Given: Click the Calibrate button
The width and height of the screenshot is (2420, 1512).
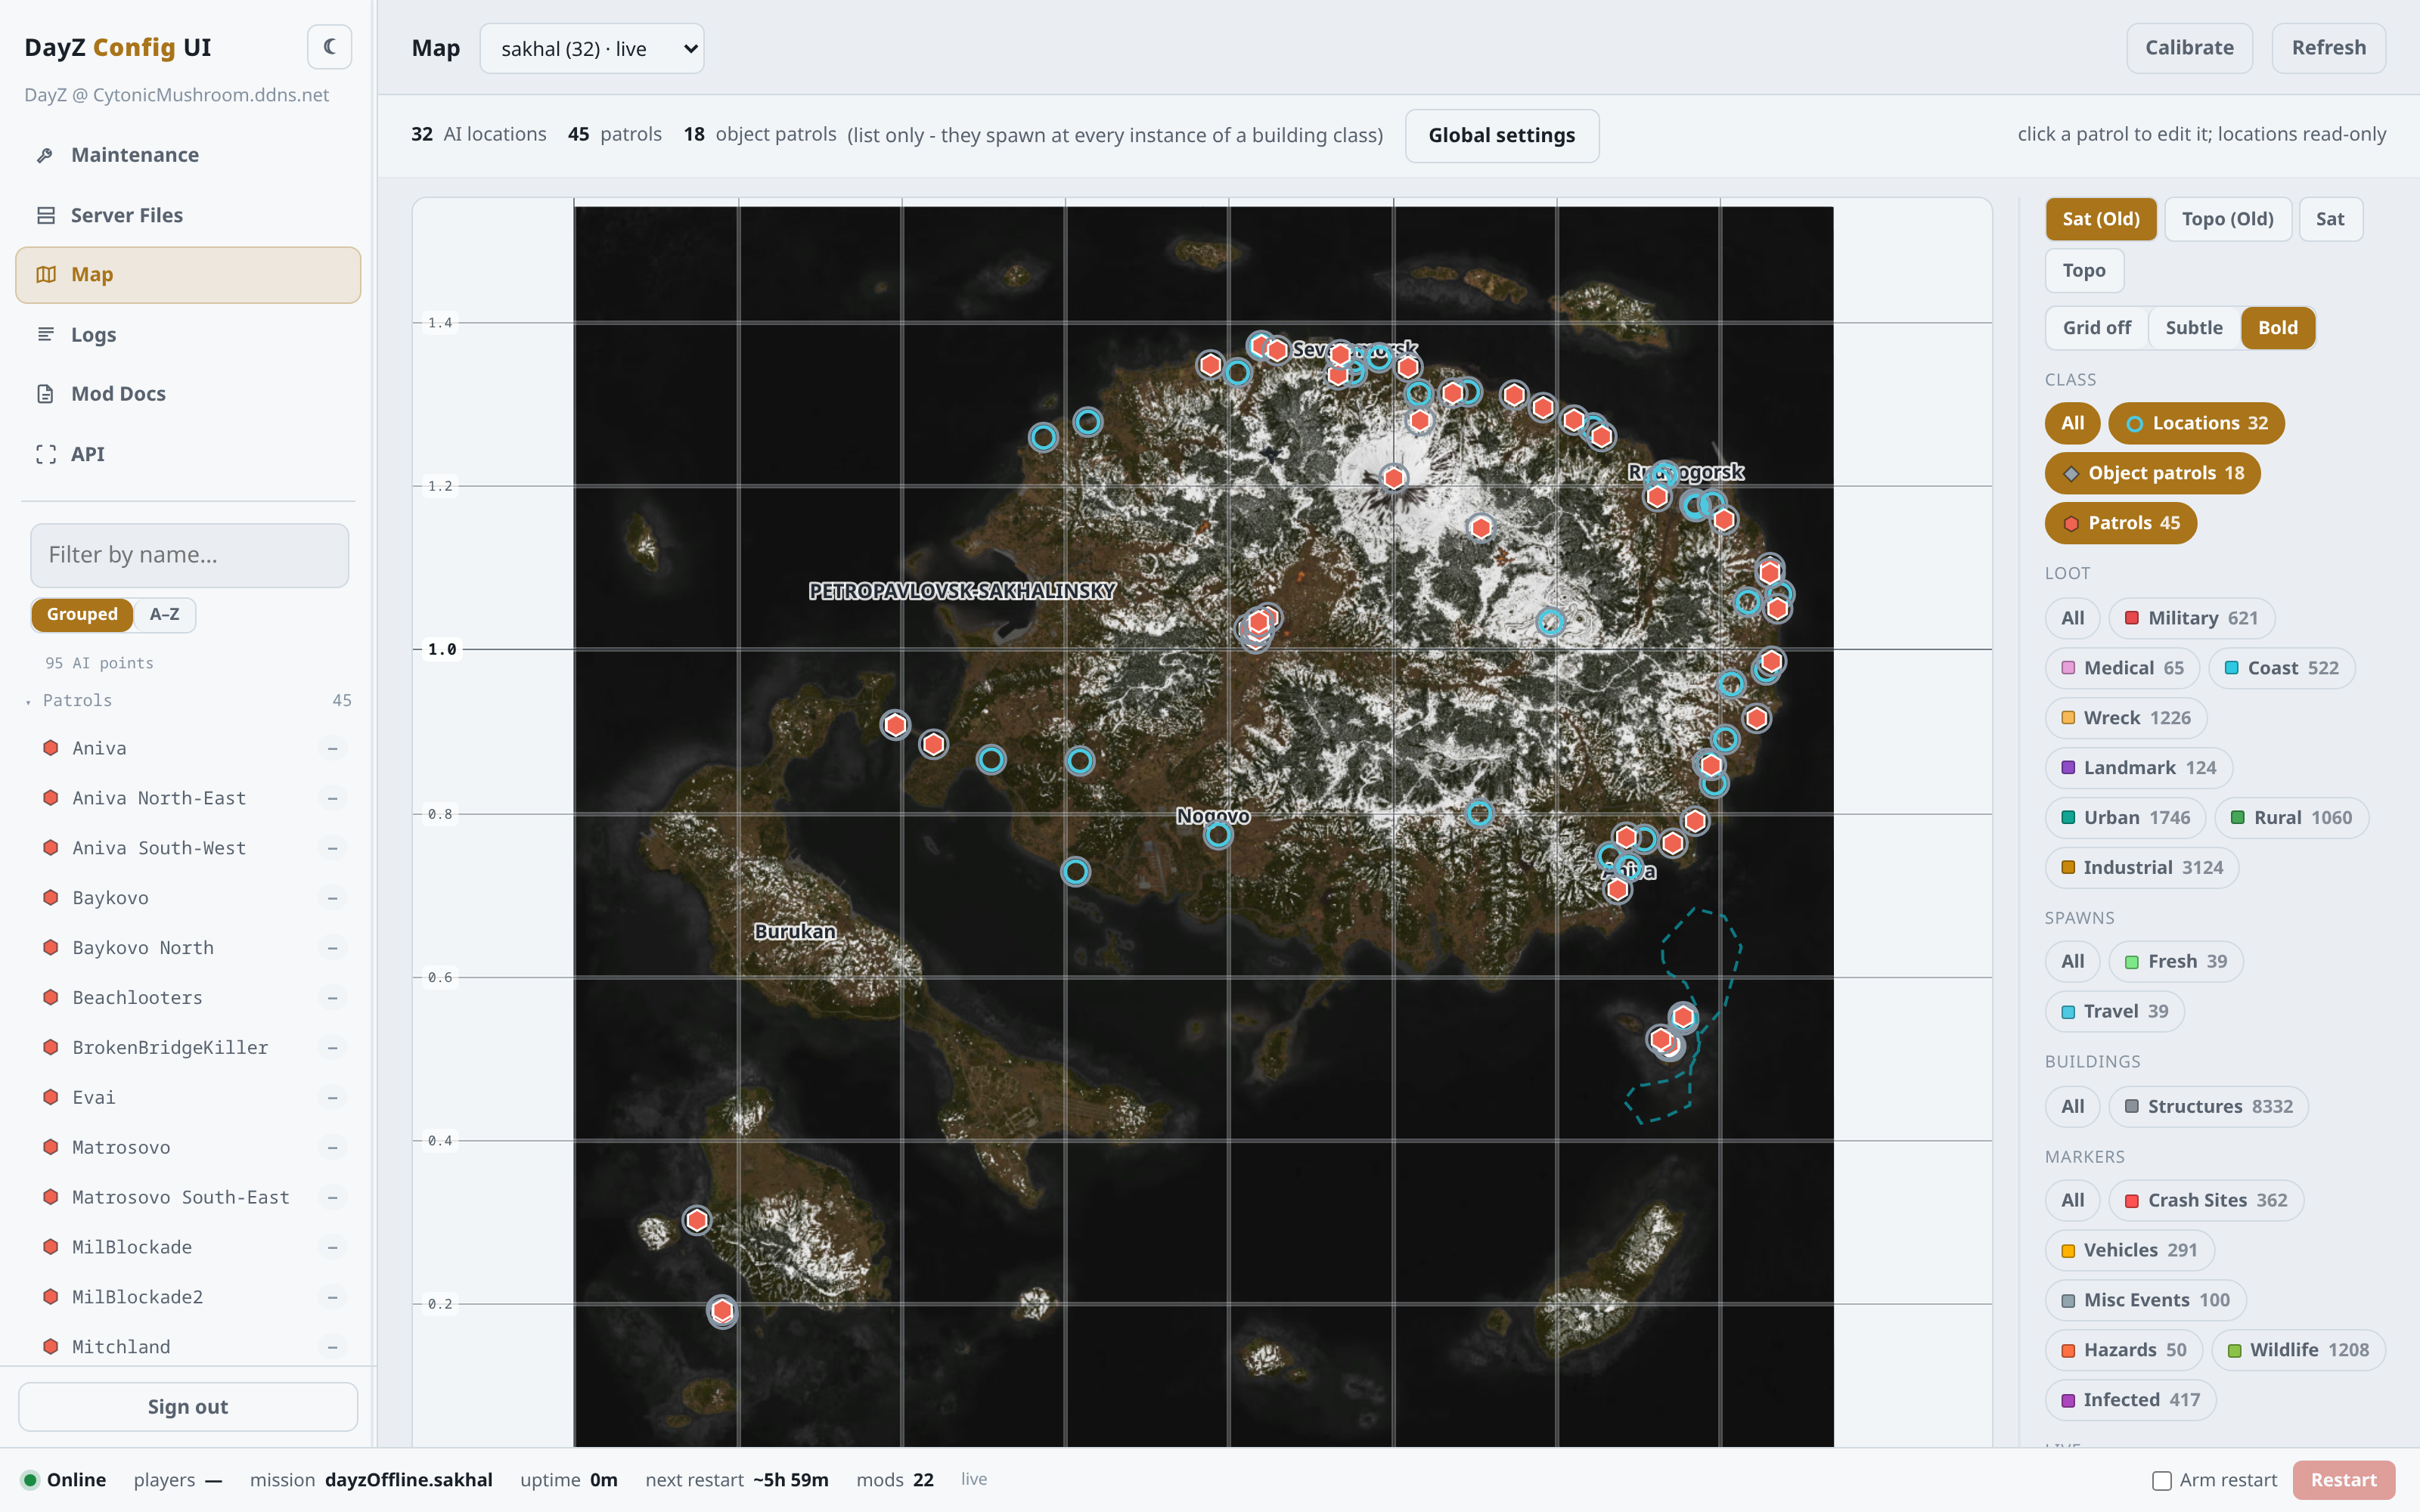Looking at the screenshot, I should [2189, 48].
